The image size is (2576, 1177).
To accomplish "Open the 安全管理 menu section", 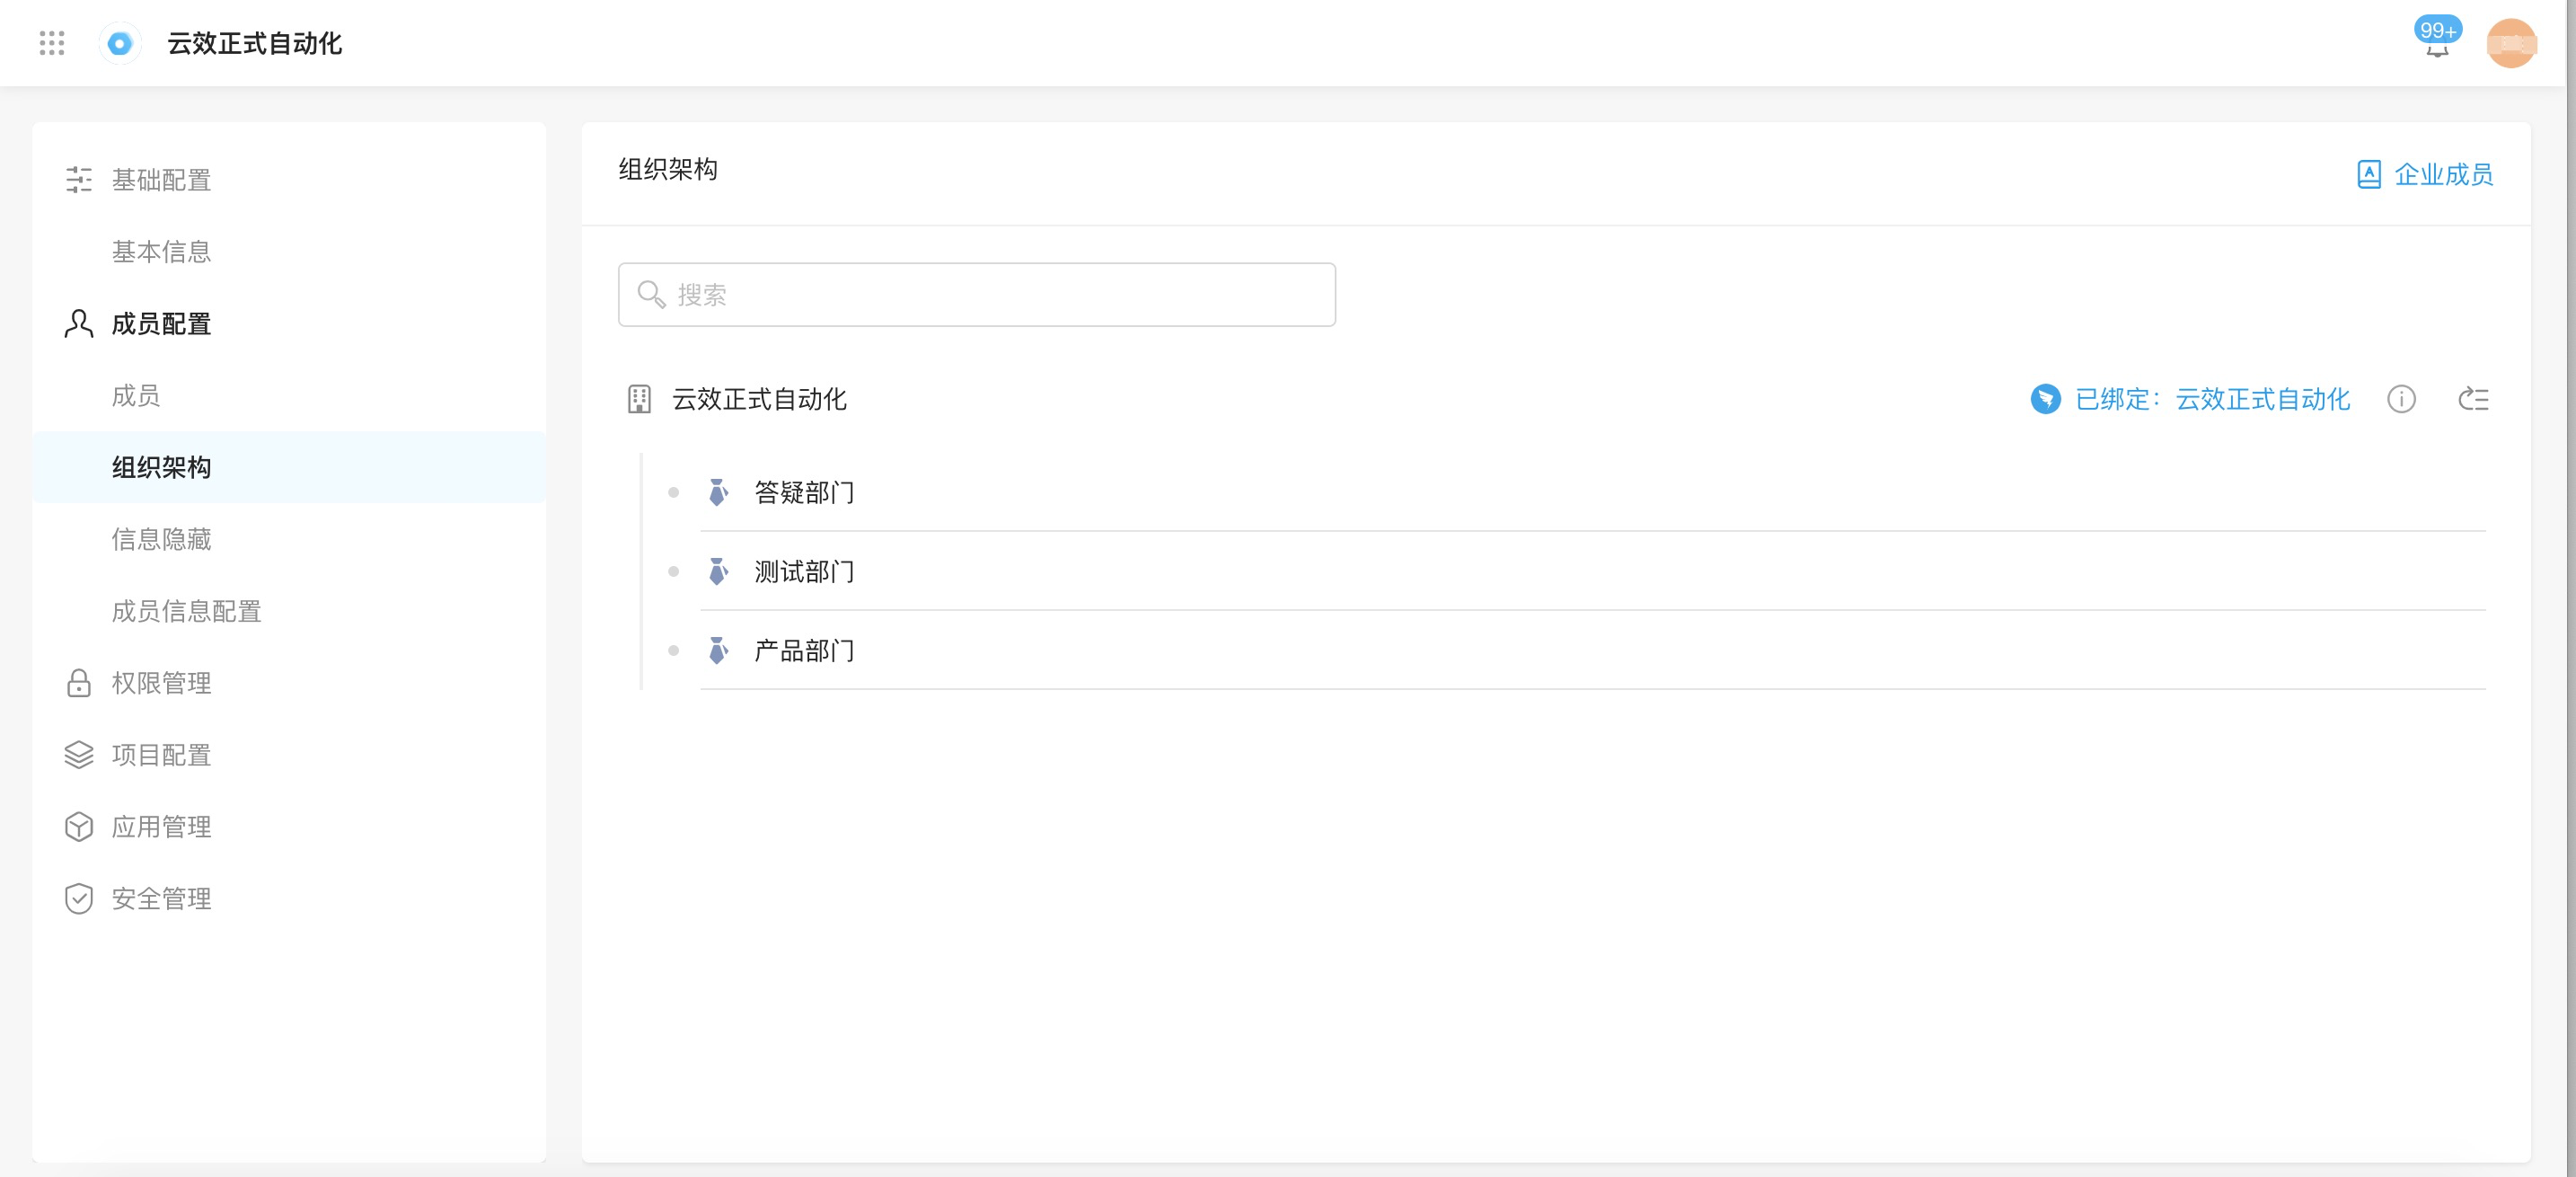I will [x=160, y=899].
